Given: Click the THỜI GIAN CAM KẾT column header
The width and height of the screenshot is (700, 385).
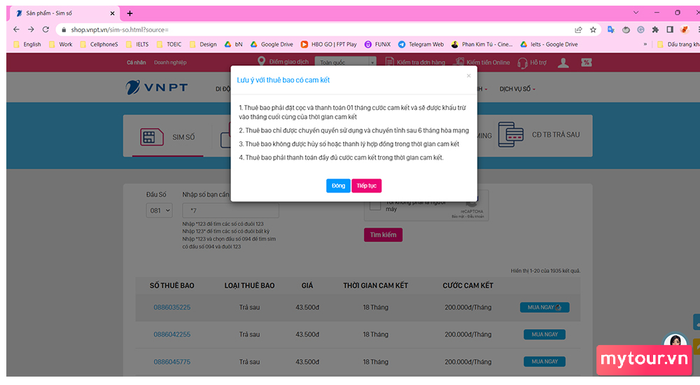Looking at the screenshot, I should click(375, 285).
